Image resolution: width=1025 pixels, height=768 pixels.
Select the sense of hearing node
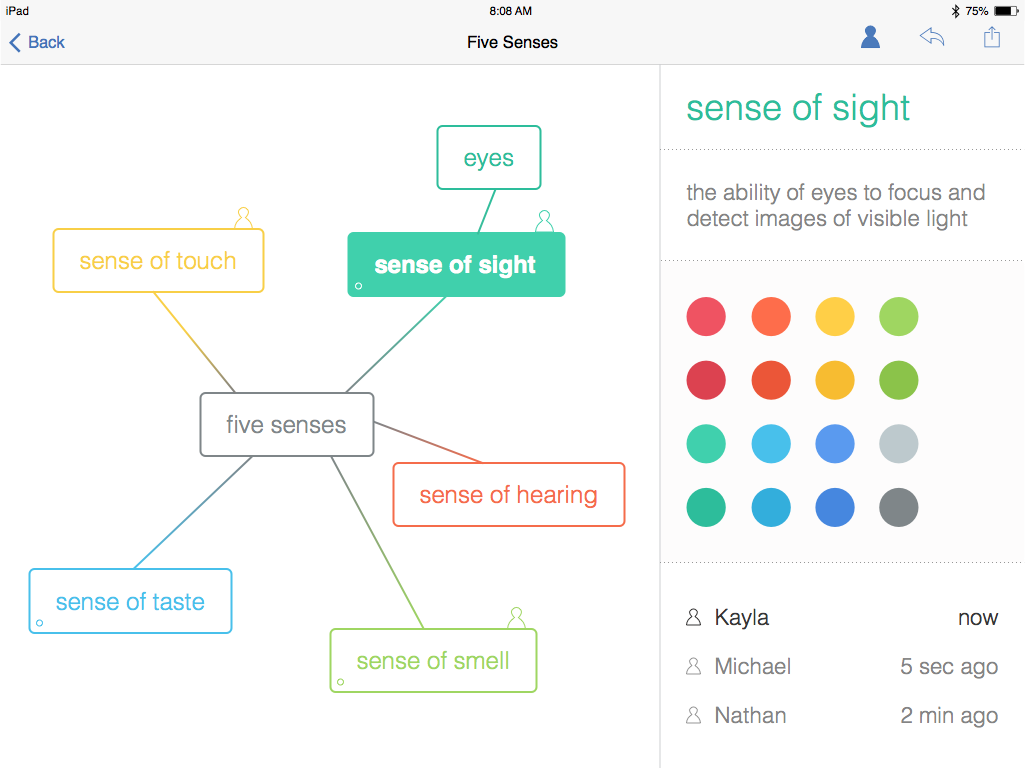509,494
